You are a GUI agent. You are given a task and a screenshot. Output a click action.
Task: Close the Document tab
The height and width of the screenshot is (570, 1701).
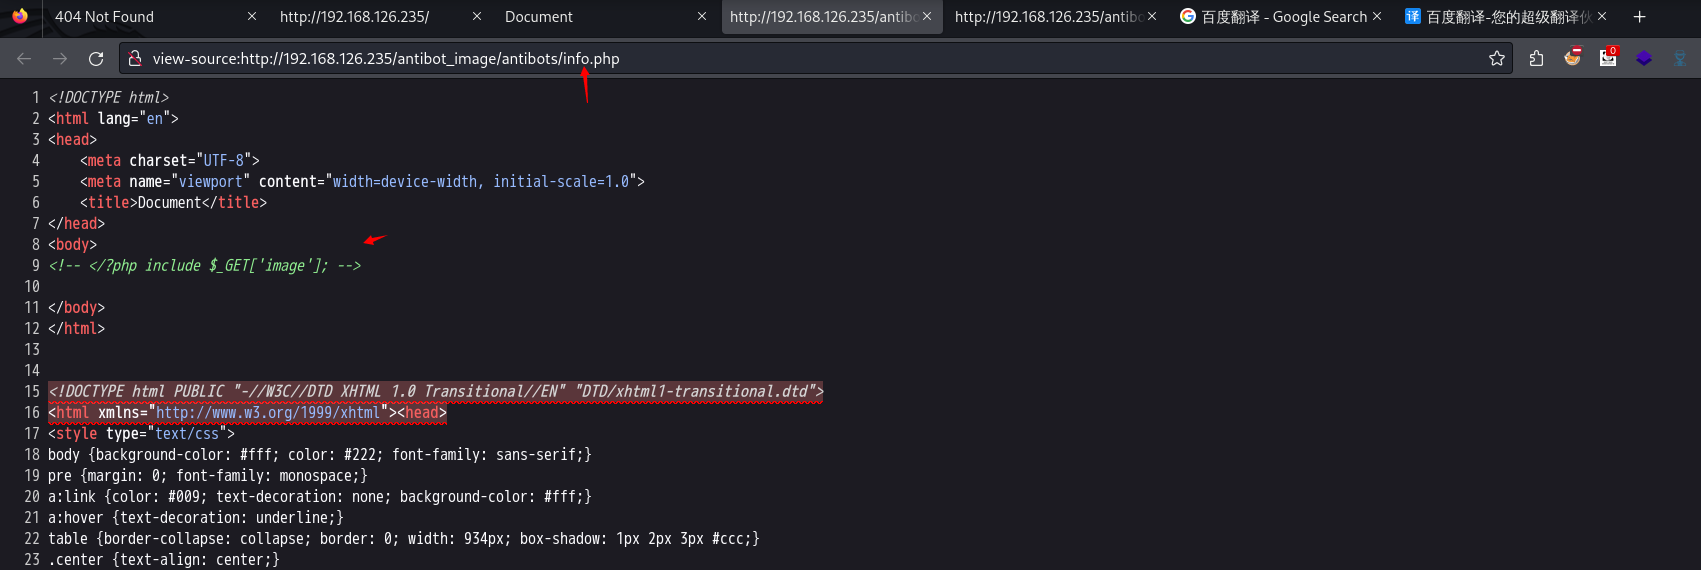coord(702,17)
